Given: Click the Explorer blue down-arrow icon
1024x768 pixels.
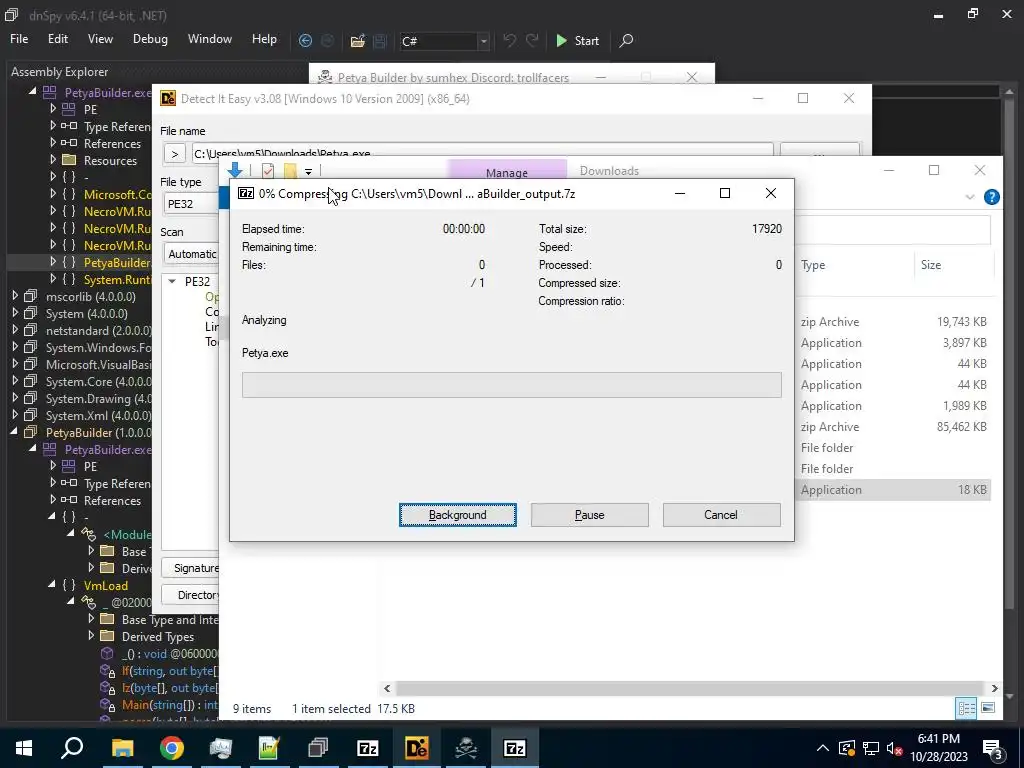Looking at the screenshot, I should click(235, 170).
